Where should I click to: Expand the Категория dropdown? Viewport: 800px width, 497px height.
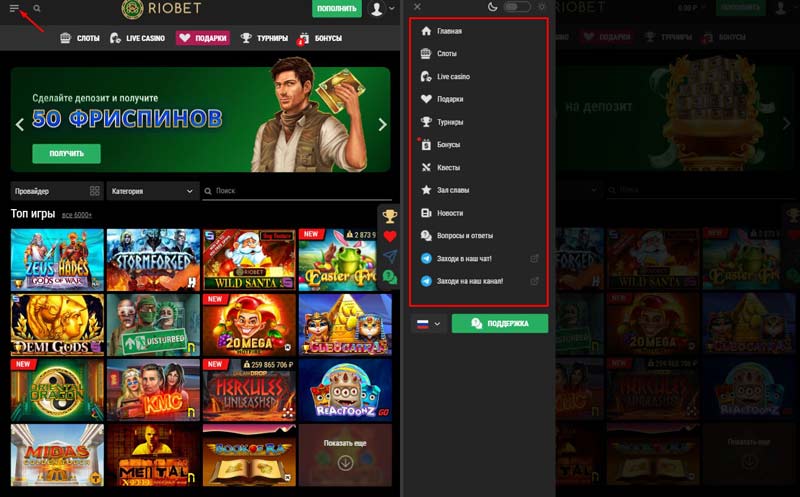[152, 190]
